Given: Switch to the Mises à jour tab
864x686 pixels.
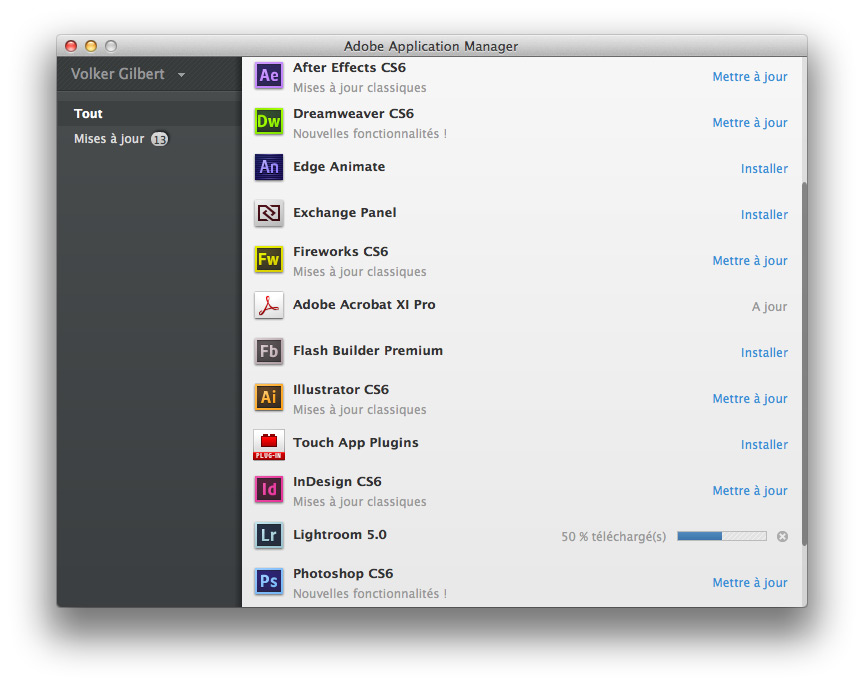Looking at the screenshot, I should [149, 139].
